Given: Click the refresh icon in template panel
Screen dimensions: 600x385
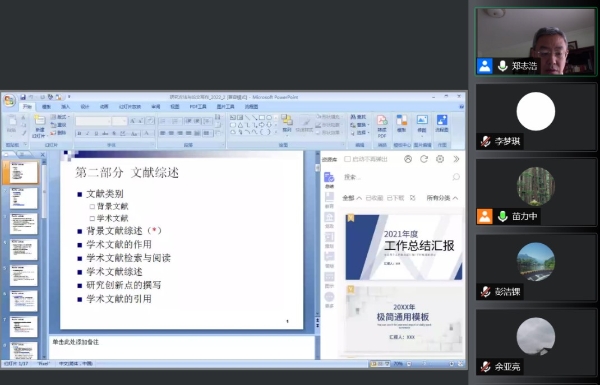Looking at the screenshot, I should point(424,159).
